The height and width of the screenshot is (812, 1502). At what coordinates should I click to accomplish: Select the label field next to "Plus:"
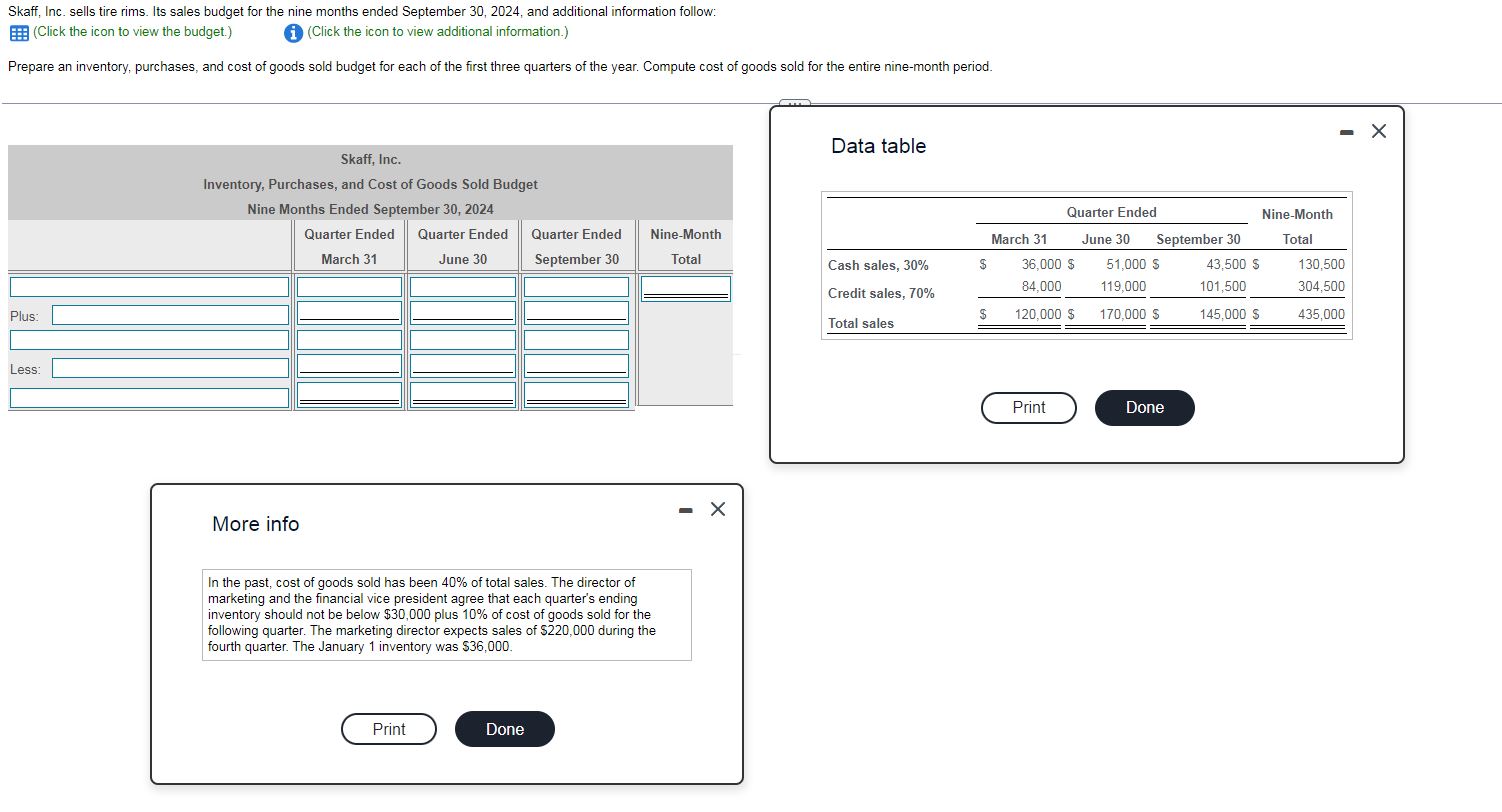(170, 315)
